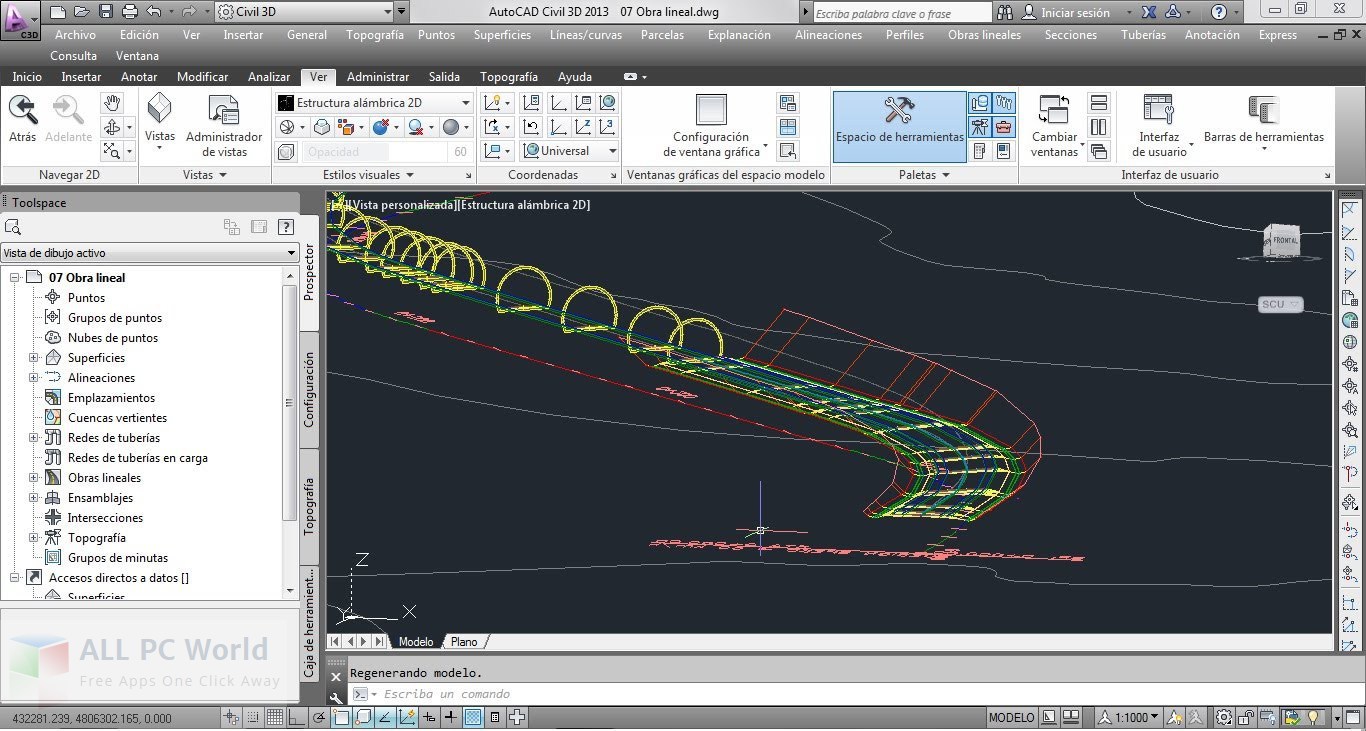
Task: Switch to the Analizar ribbon tab
Action: click(269, 77)
